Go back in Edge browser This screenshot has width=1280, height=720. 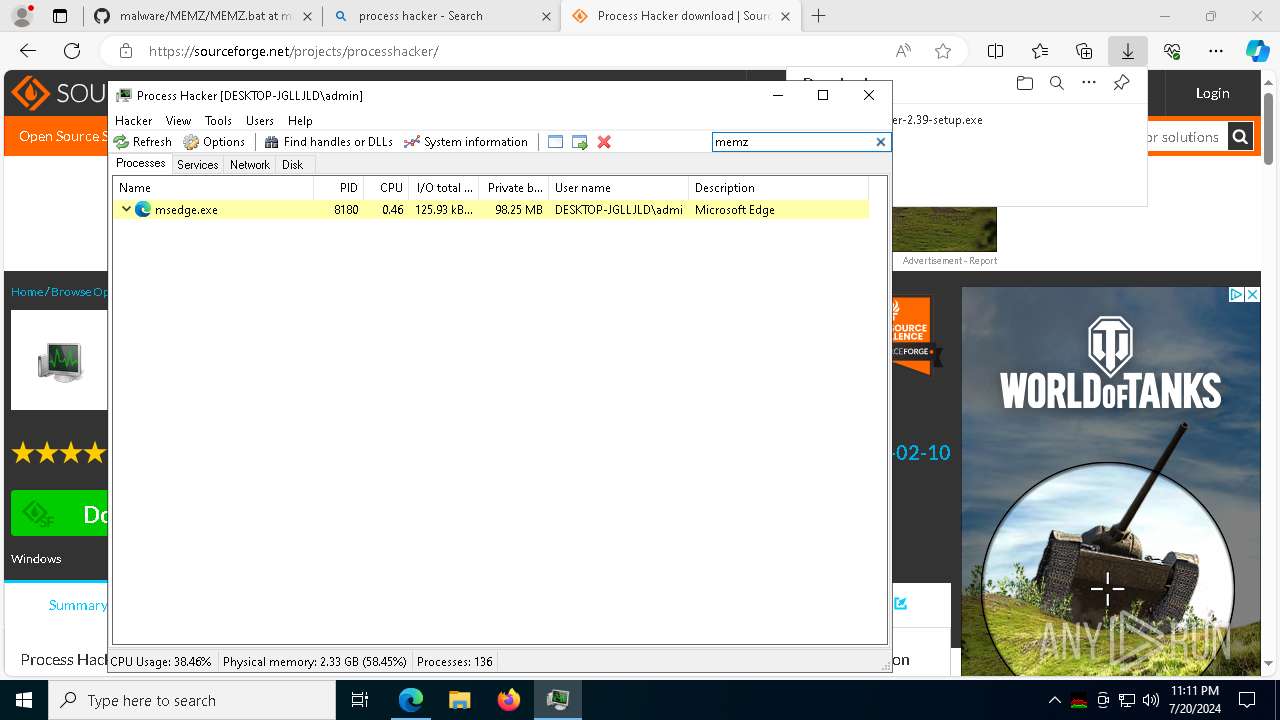pyautogui.click(x=28, y=51)
